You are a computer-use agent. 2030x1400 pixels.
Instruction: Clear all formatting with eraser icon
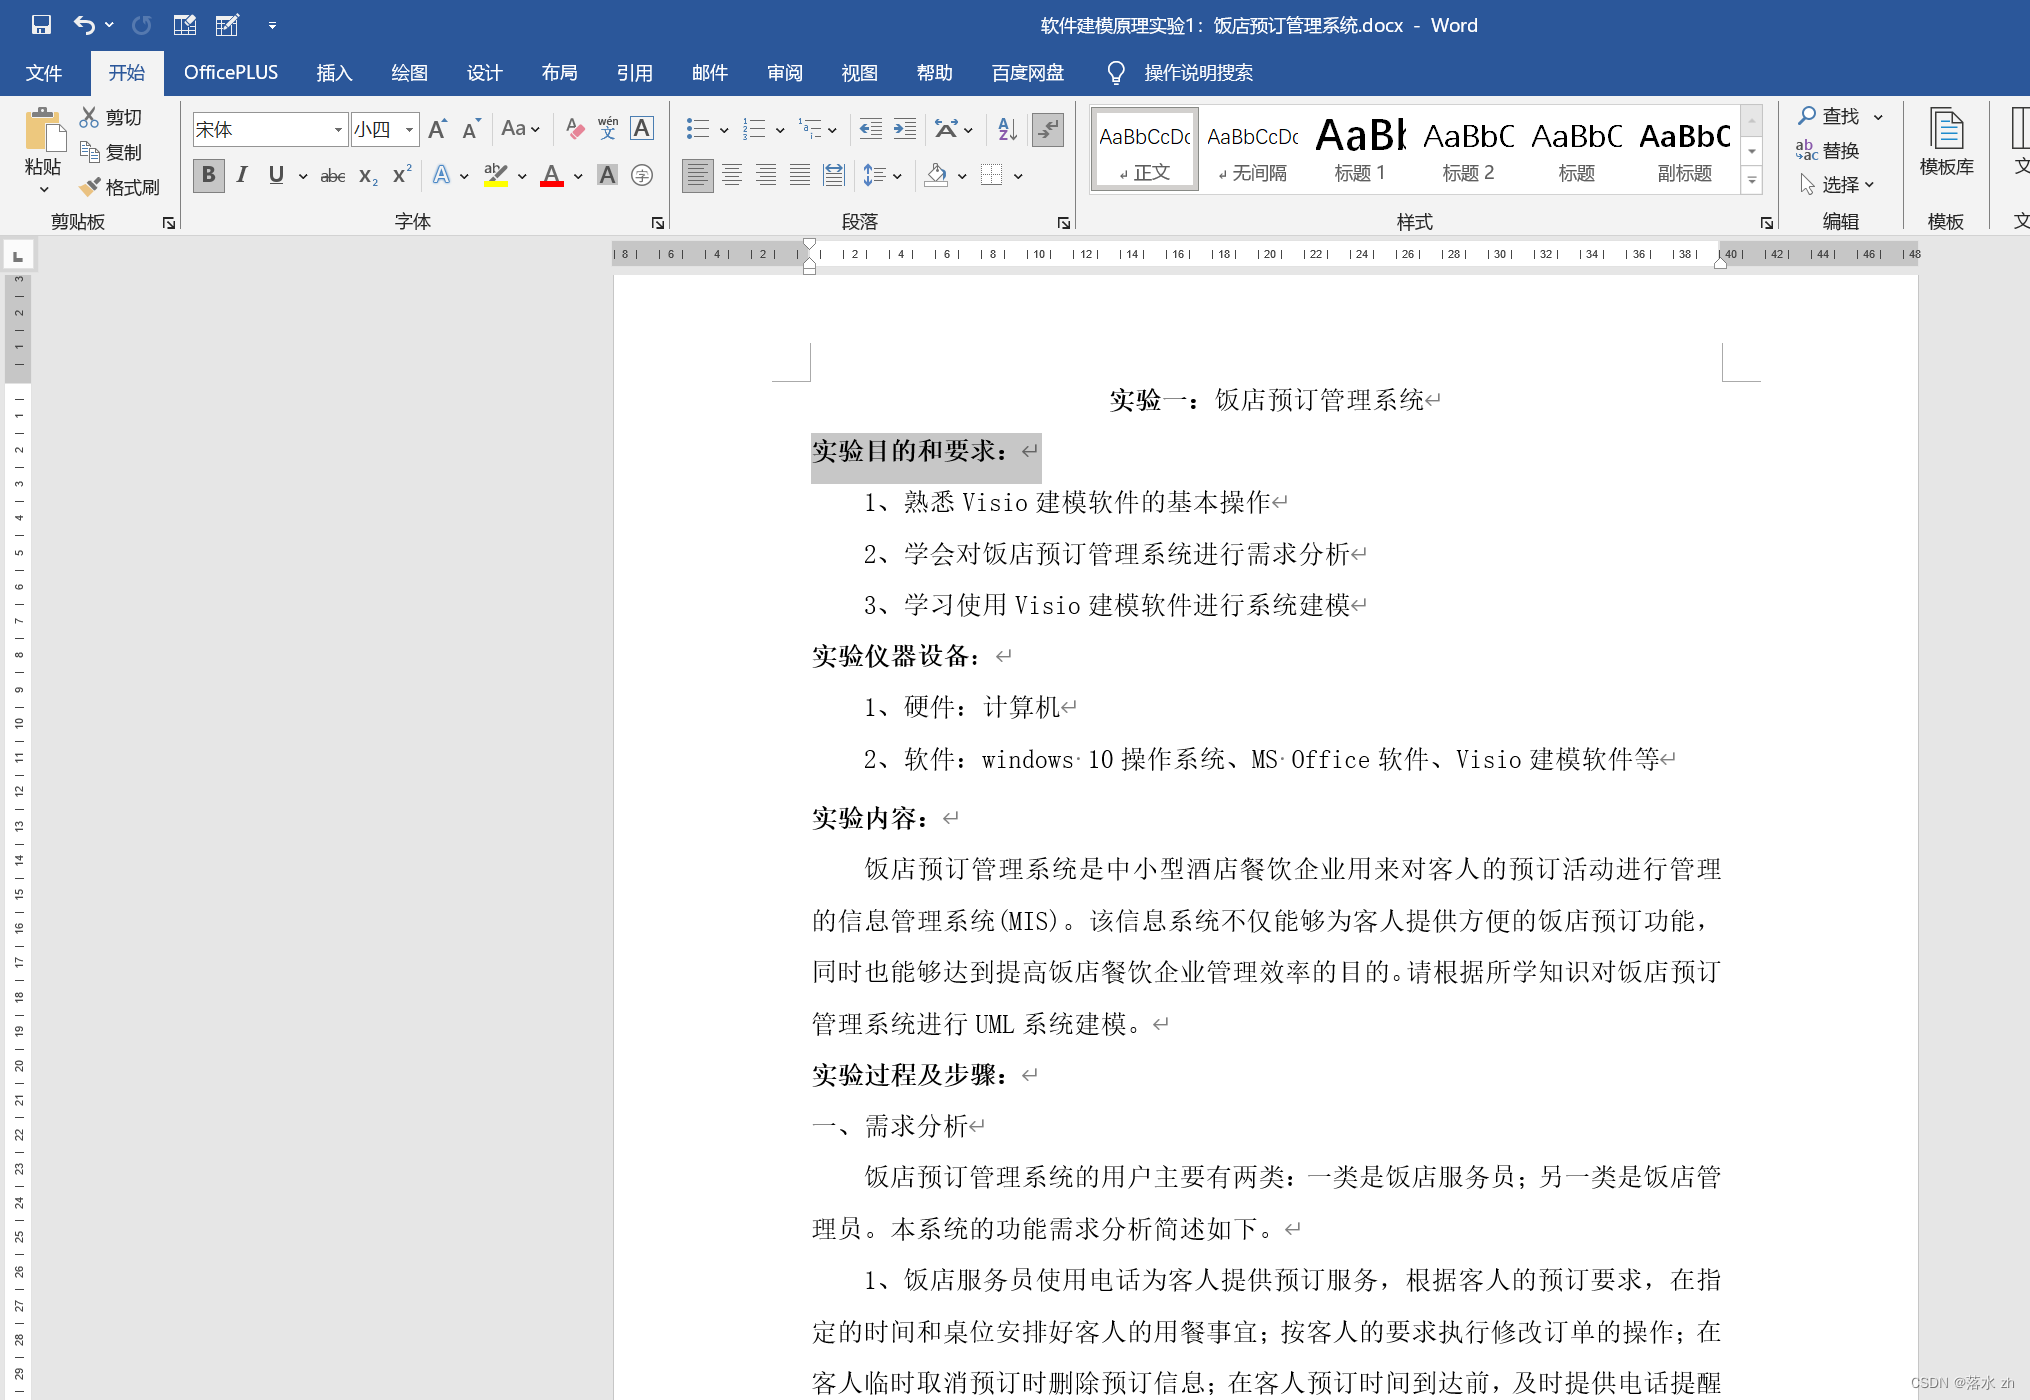pyautogui.click(x=574, y=129)
